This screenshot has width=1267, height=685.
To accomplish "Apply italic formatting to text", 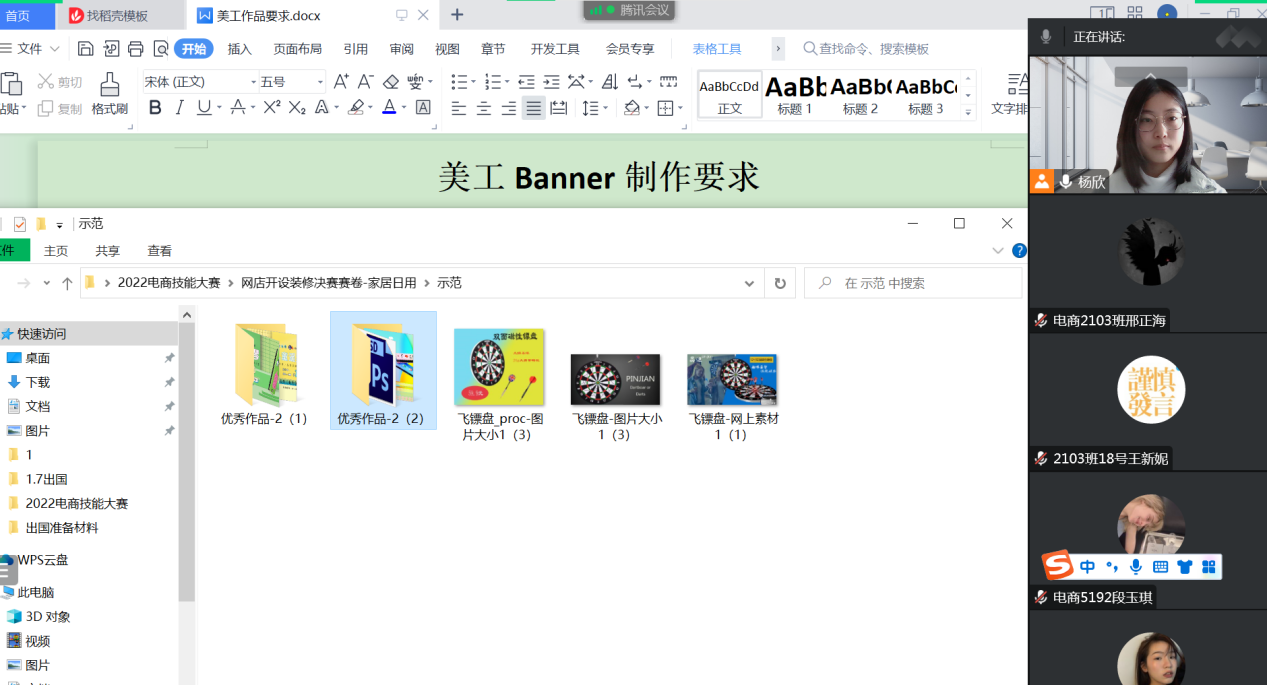I will [x=180, y=108].
